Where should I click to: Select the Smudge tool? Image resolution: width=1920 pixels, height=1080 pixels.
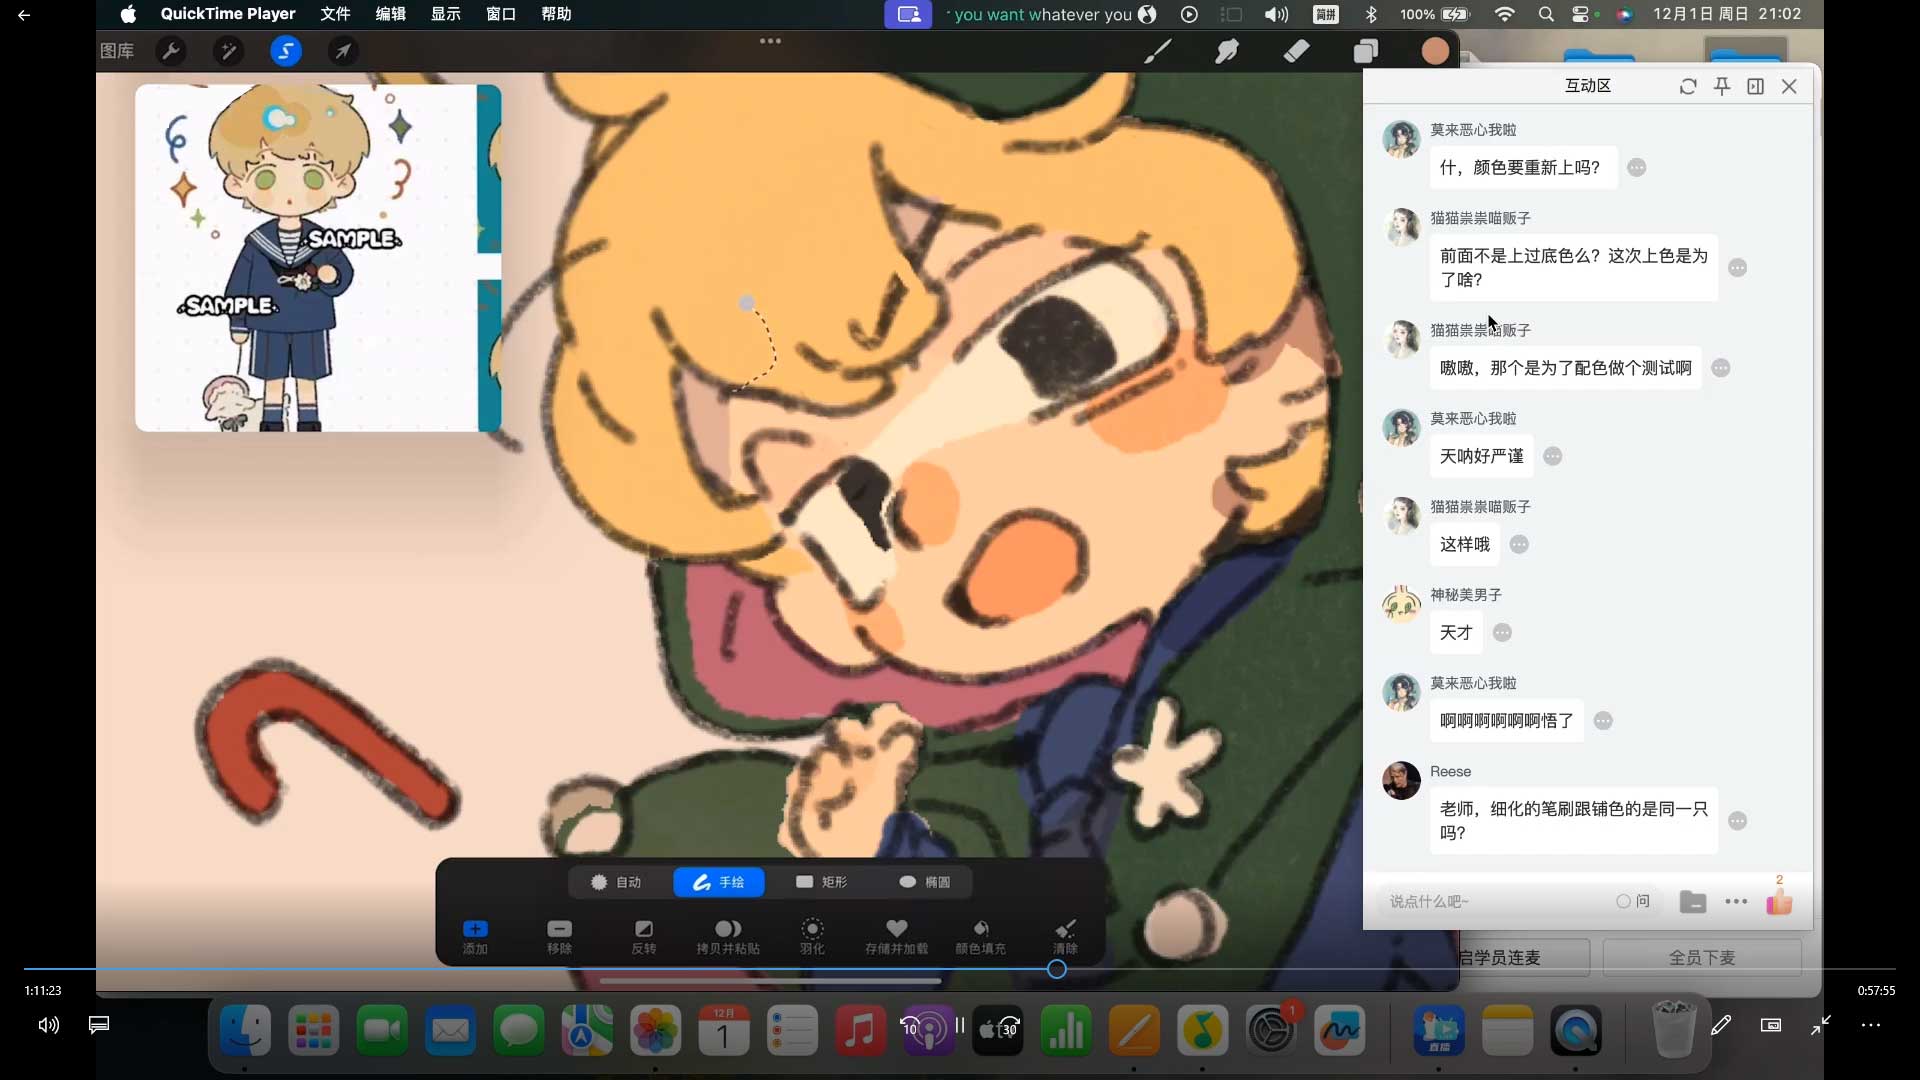pos(1227,51)
